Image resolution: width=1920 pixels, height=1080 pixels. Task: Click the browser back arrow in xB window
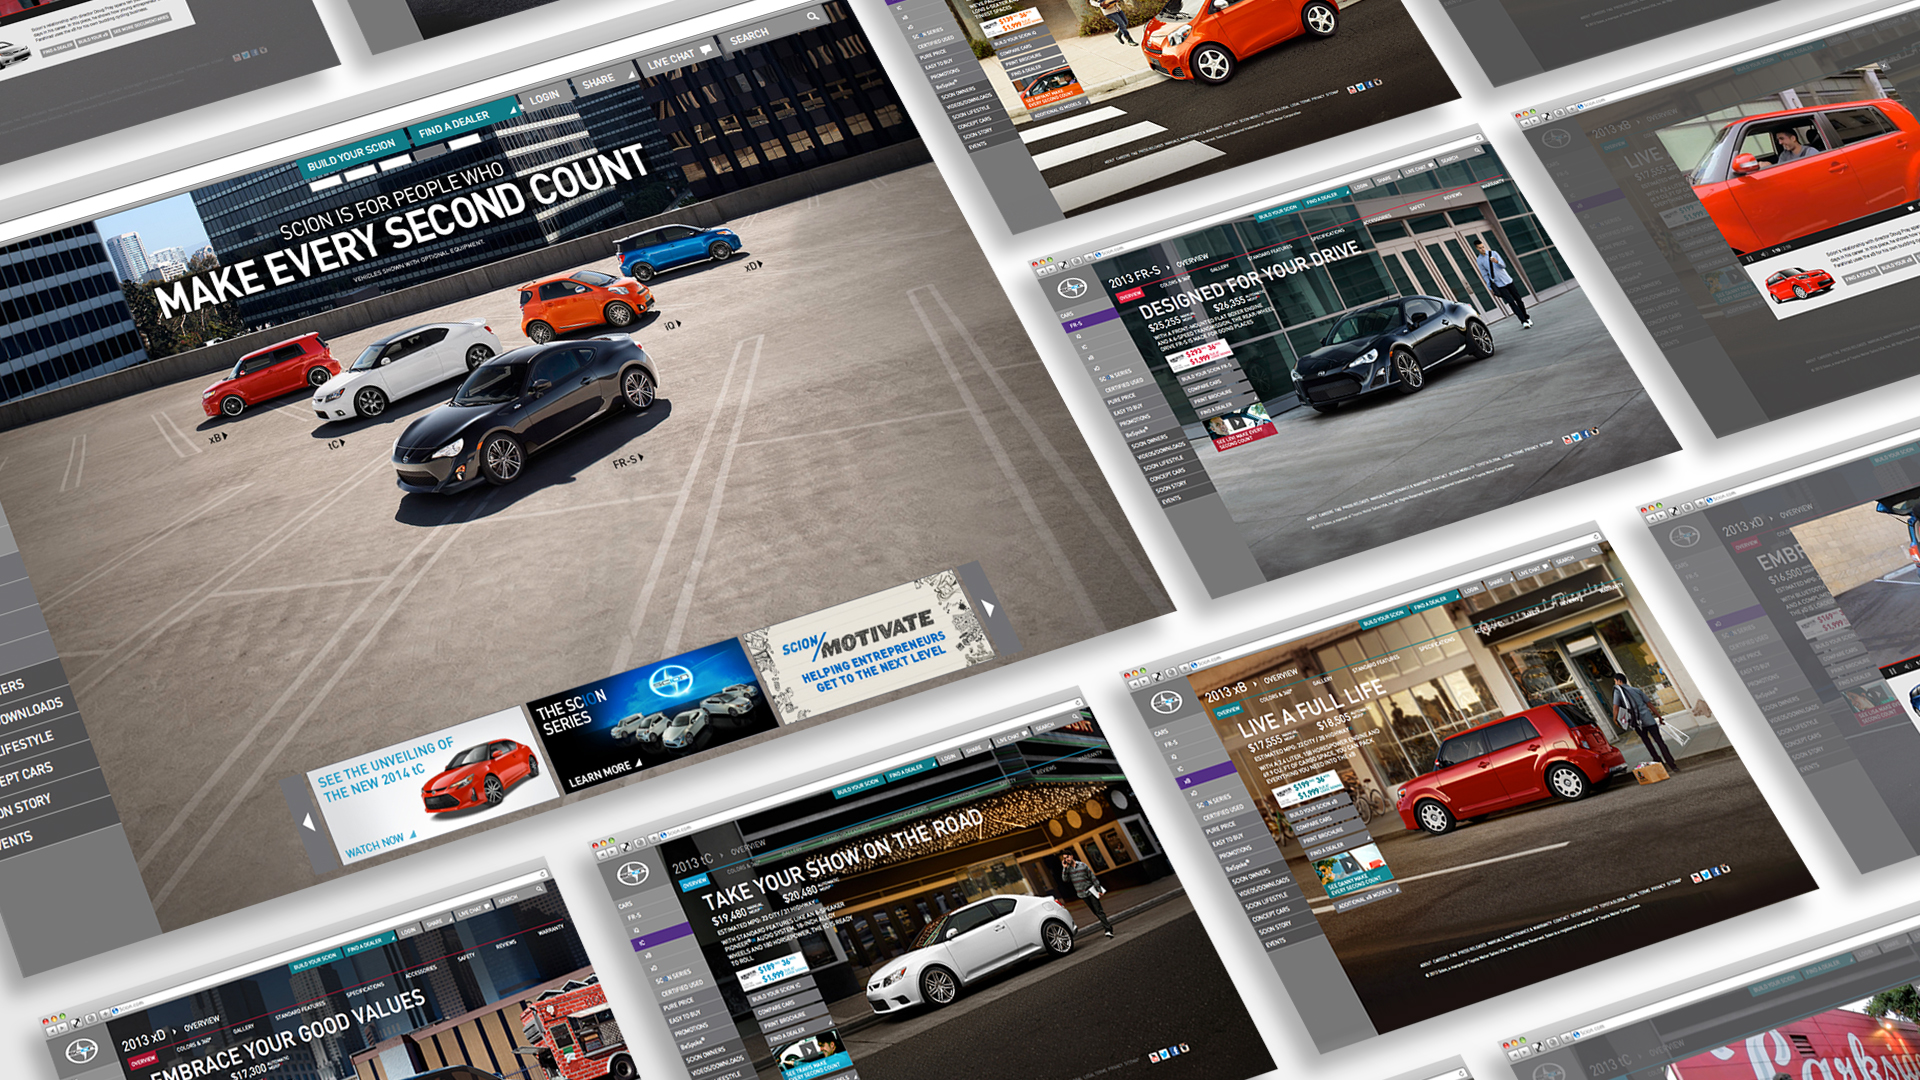click(x=1133, y=685)
